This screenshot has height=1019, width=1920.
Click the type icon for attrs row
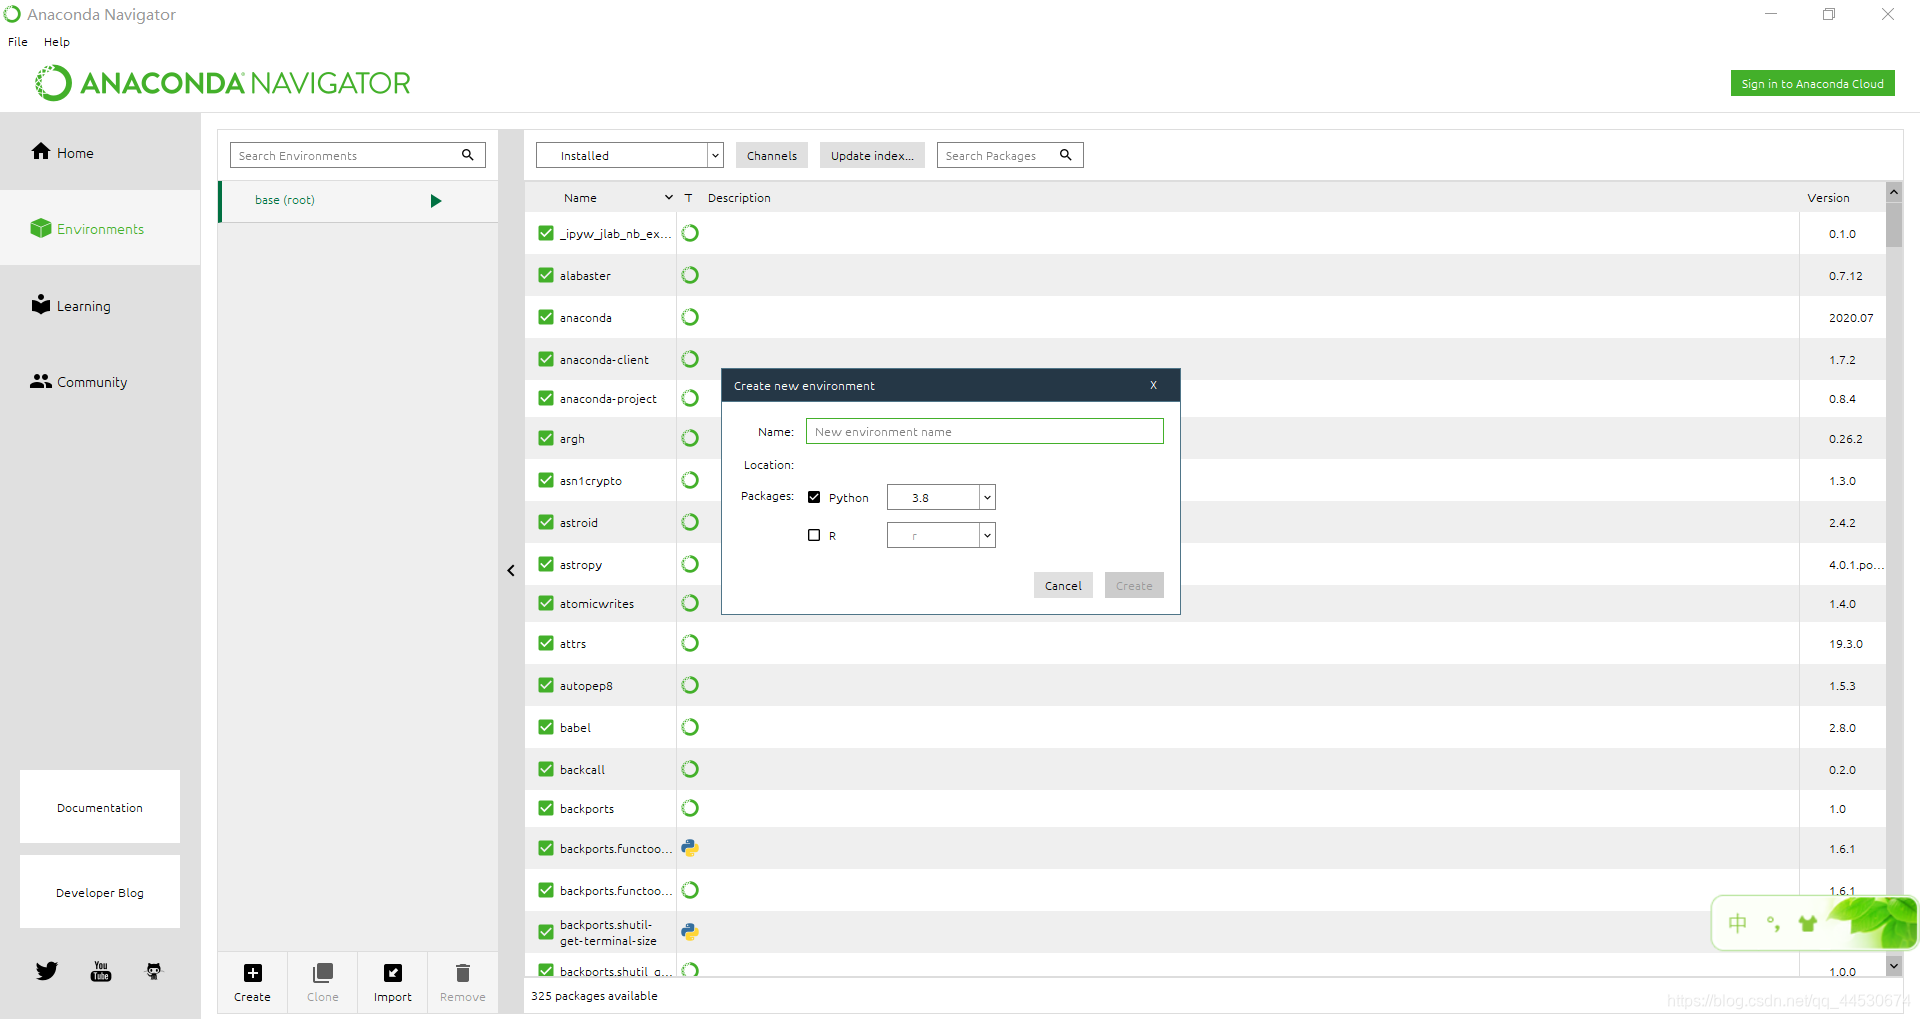point(690,643)
